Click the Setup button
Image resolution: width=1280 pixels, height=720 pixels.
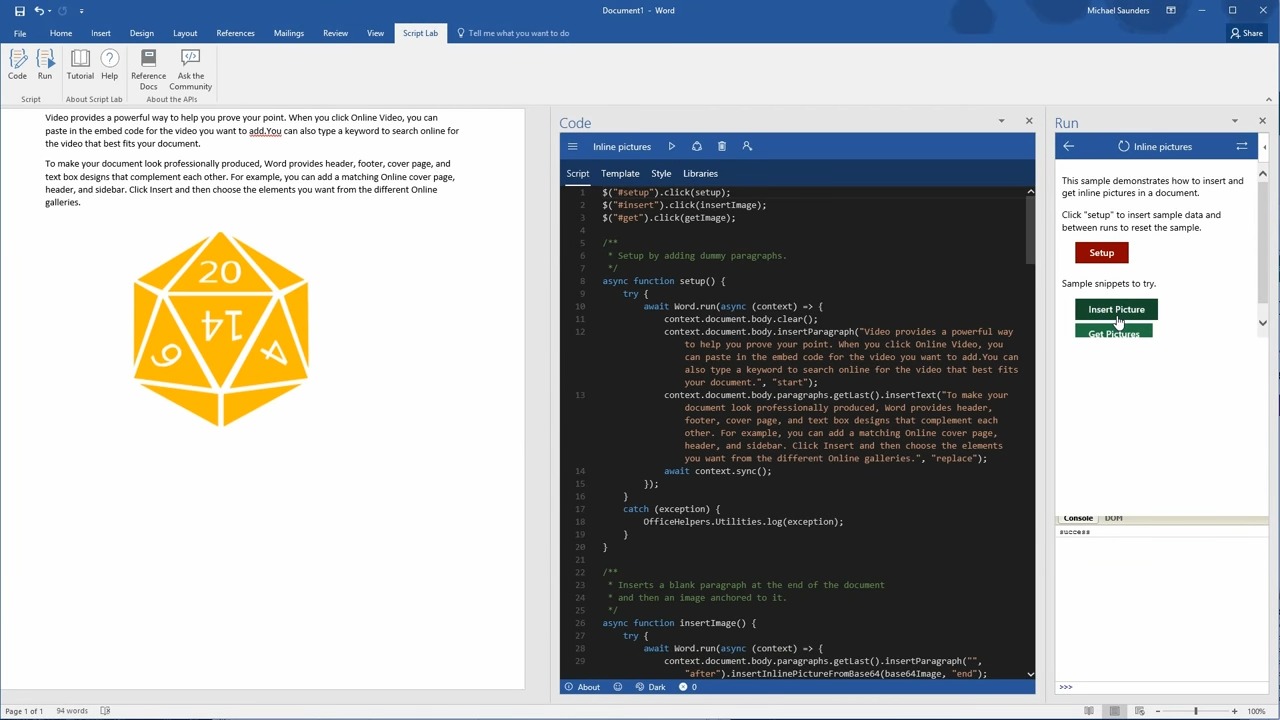tap(1101, 252)
